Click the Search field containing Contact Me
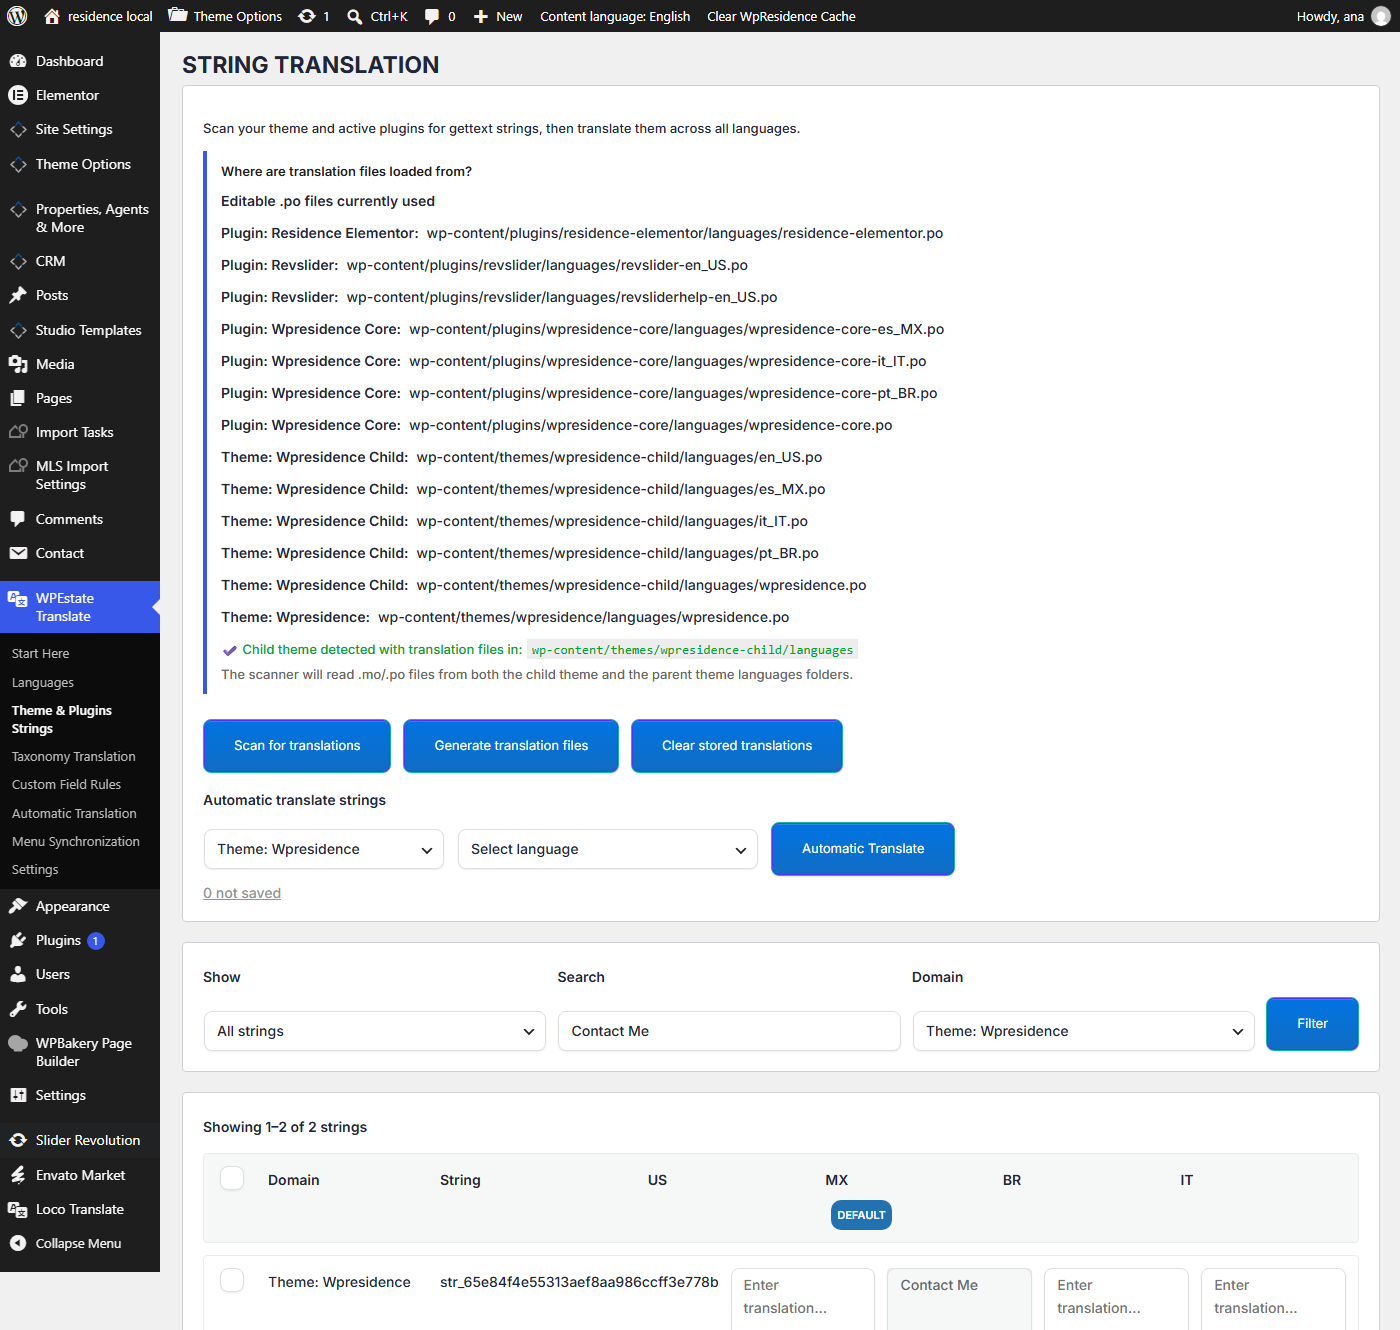This screenshot has height=1330, width=1400. 730,1031
